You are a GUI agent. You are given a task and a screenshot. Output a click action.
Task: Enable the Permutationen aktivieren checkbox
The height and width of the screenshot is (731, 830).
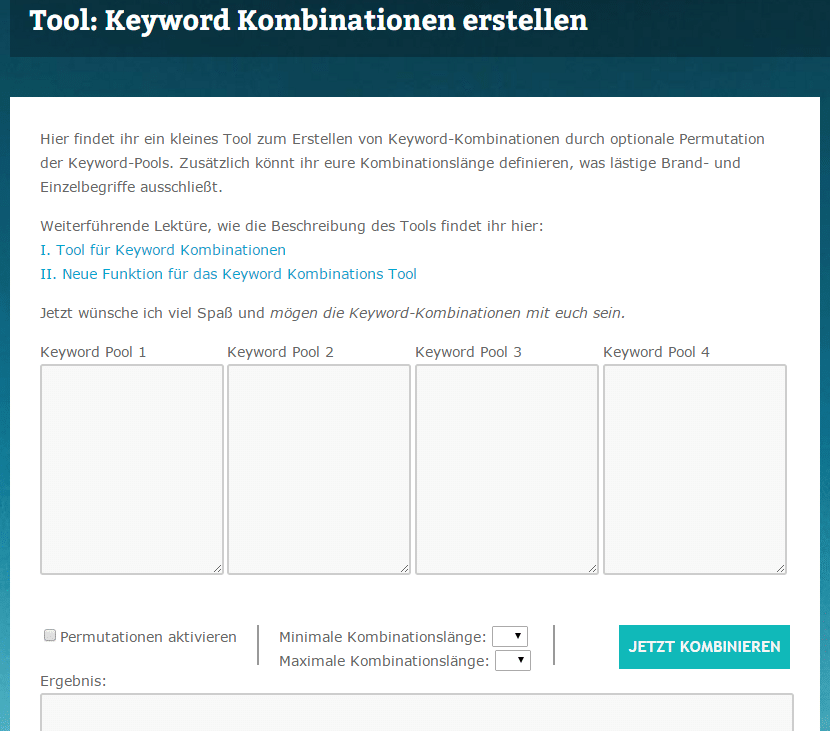pyautogui.click(x=50, y=635)
